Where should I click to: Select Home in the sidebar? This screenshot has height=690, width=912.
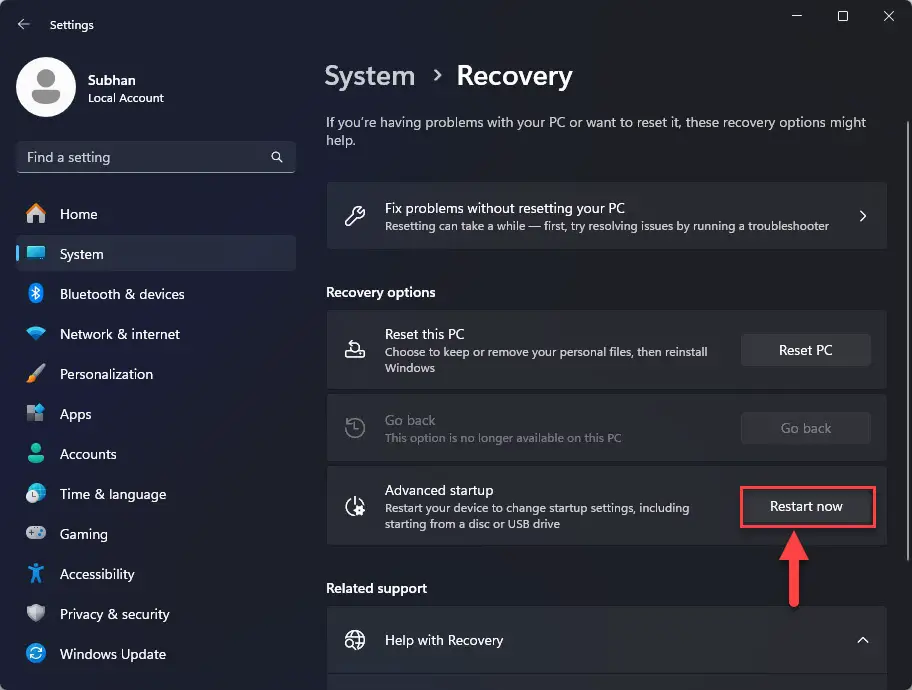tap(80, 214)
